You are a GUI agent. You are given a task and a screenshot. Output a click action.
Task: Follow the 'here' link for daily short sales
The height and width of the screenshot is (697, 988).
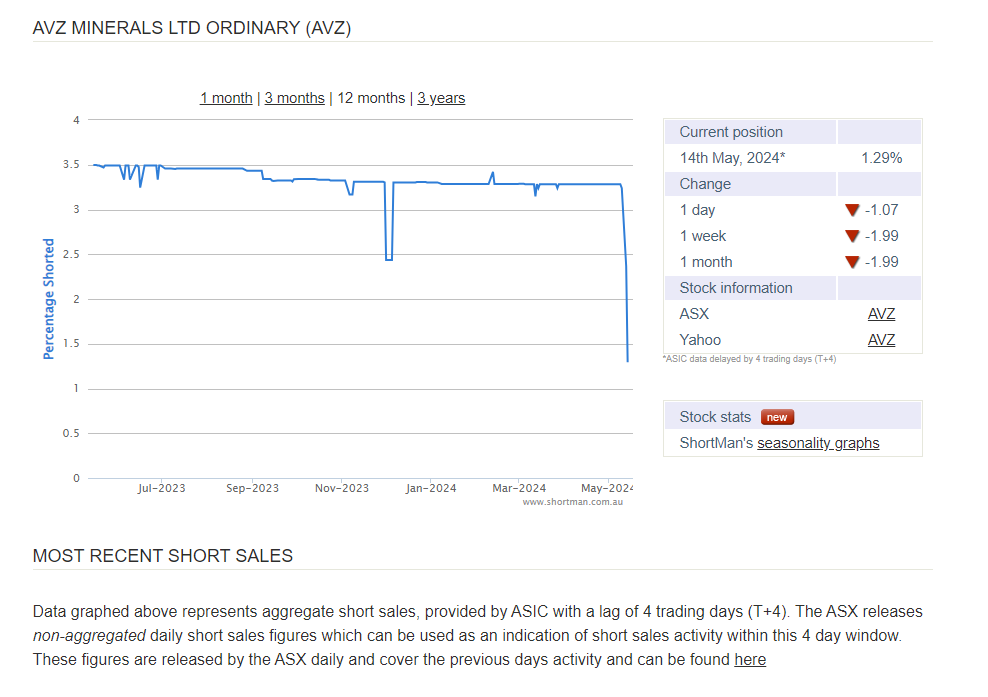coord(750,659)
